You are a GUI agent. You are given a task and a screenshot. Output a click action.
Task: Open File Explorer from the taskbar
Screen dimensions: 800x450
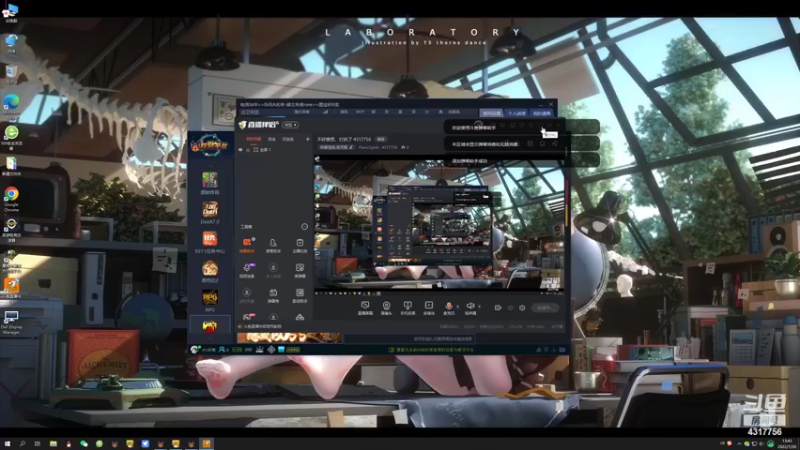point(53,443)
